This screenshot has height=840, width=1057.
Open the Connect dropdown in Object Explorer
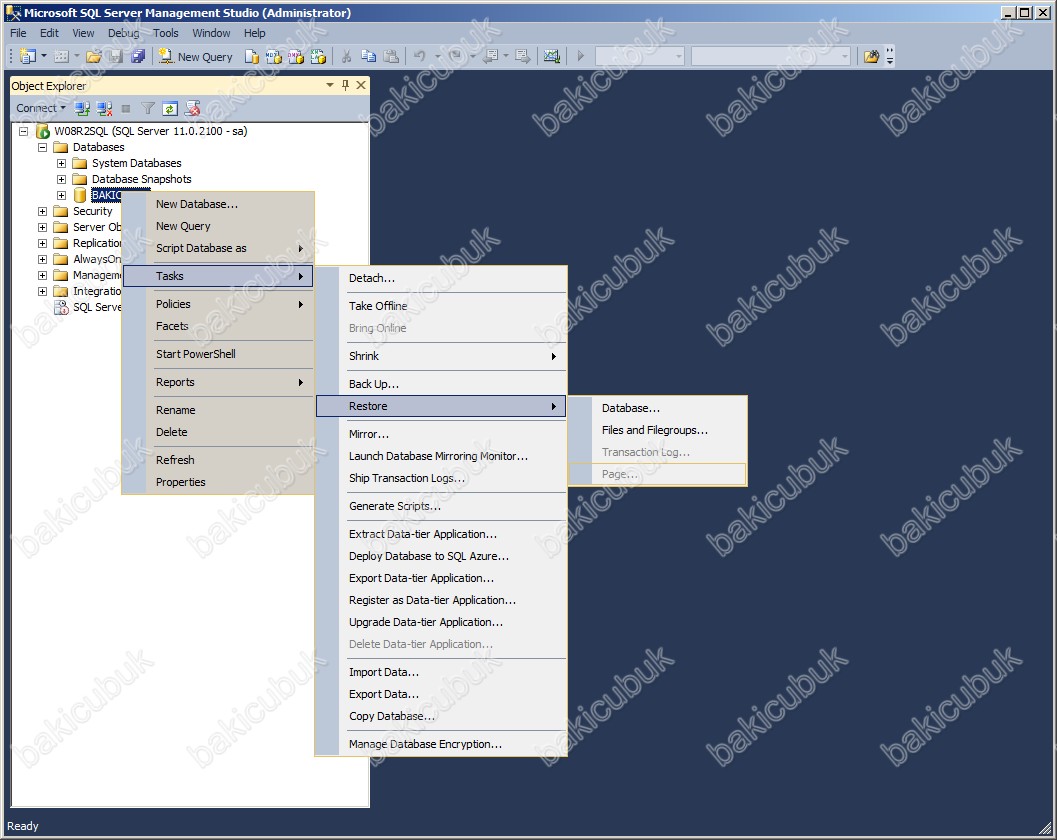point(40,108)
